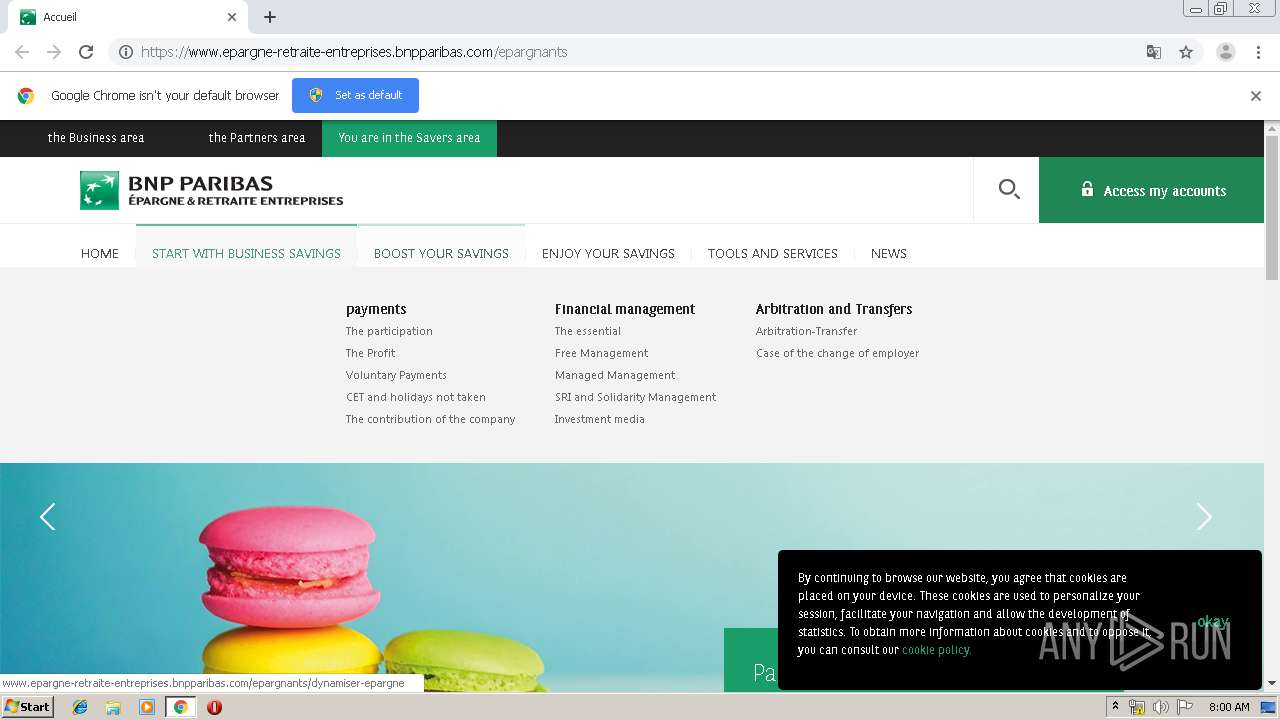Screen dimensions: 1280x720
Task: Open The essential link
Action: pos(588,331)
